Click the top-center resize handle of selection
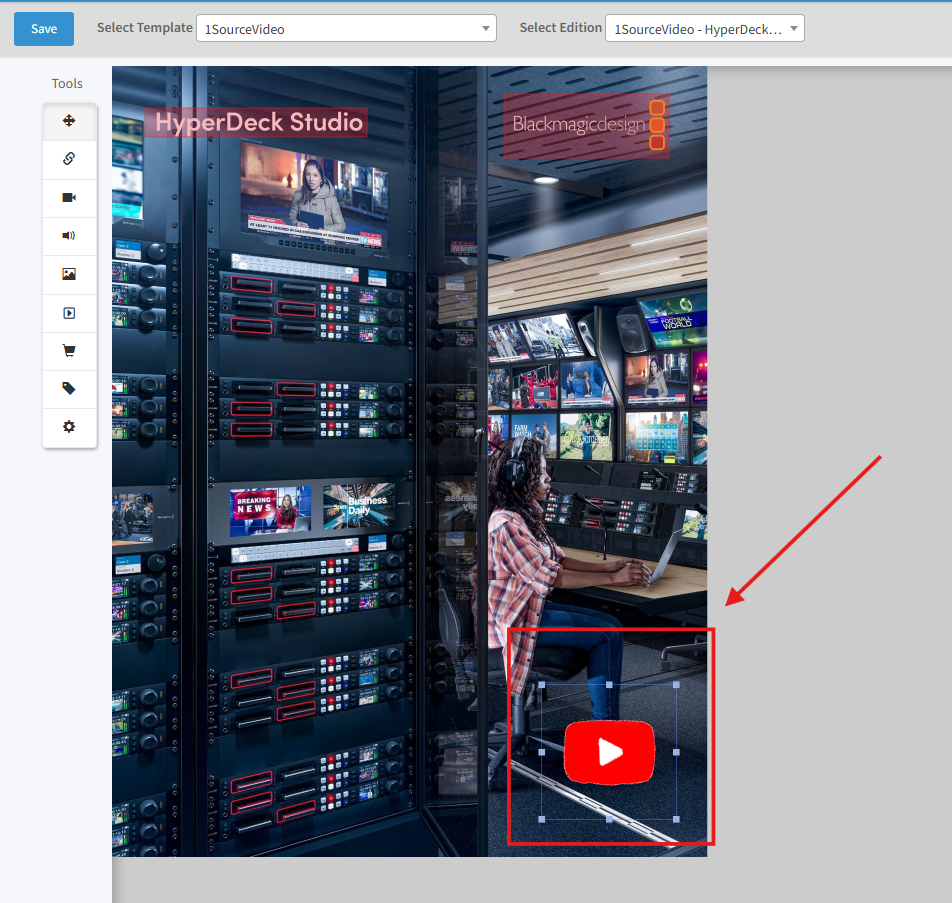Viewport: 952px width, 903px height. (x=609, y=686)
